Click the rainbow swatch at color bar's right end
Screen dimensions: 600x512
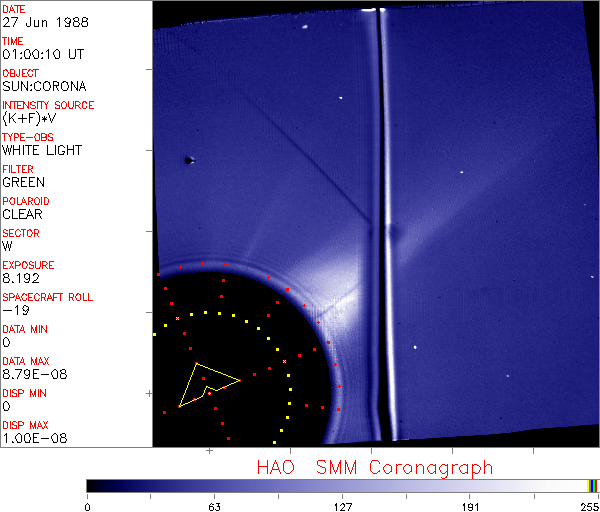[x=592, y=485]
